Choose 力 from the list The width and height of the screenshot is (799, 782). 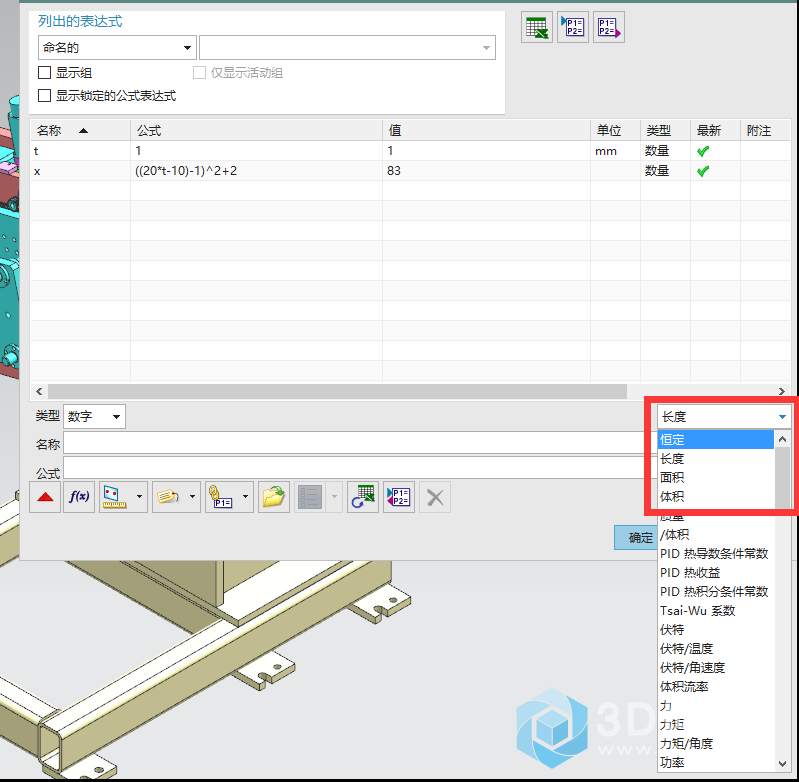pyautogui.click(x=716, y=706)
